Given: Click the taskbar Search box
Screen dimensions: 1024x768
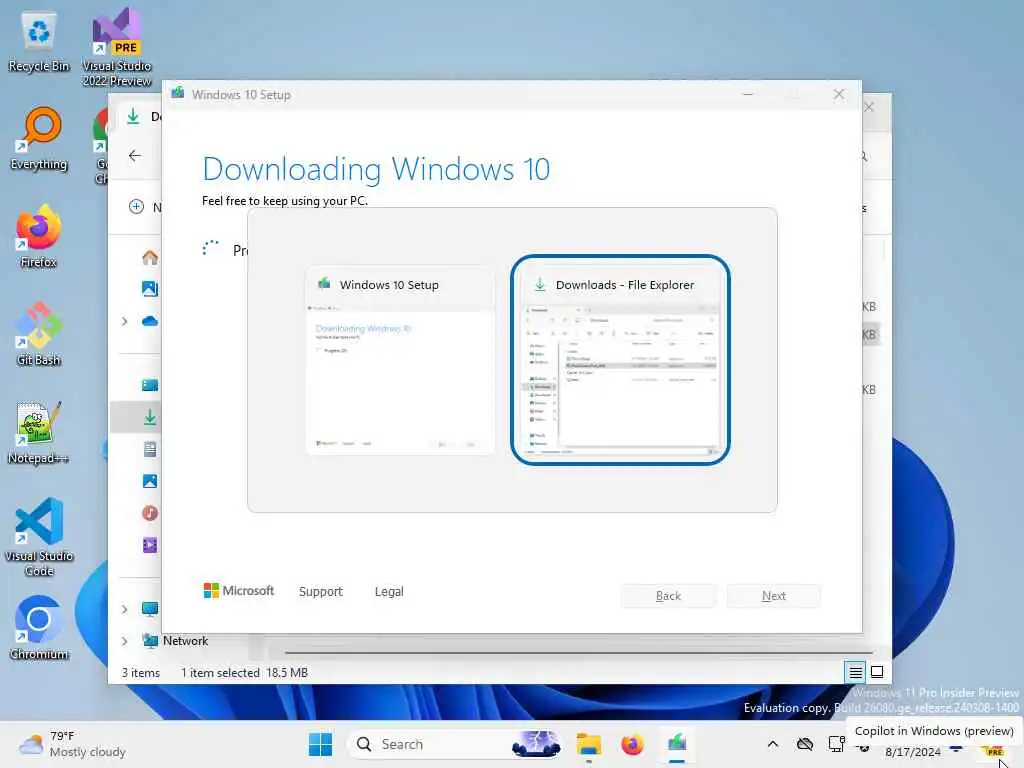Looking at the screenshot, I should 455,744.
